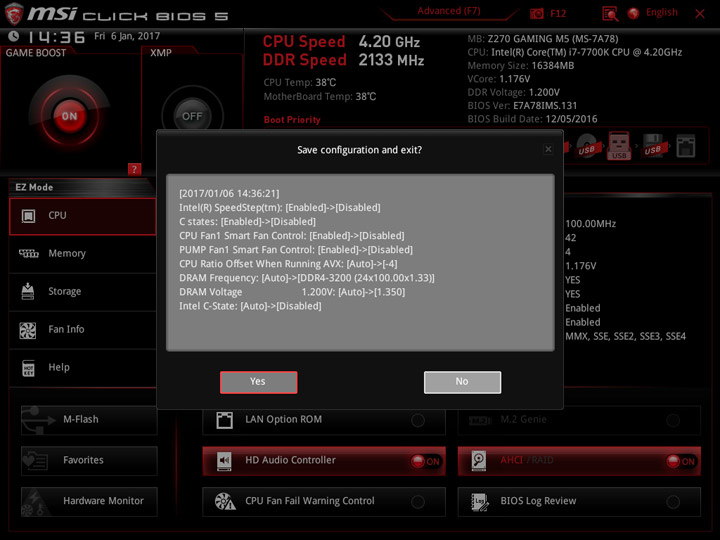Switch to Advanced (F7) mode
The width and height of the screenshot is (720, 540).
pyautogui.click(x=449, y=11)
